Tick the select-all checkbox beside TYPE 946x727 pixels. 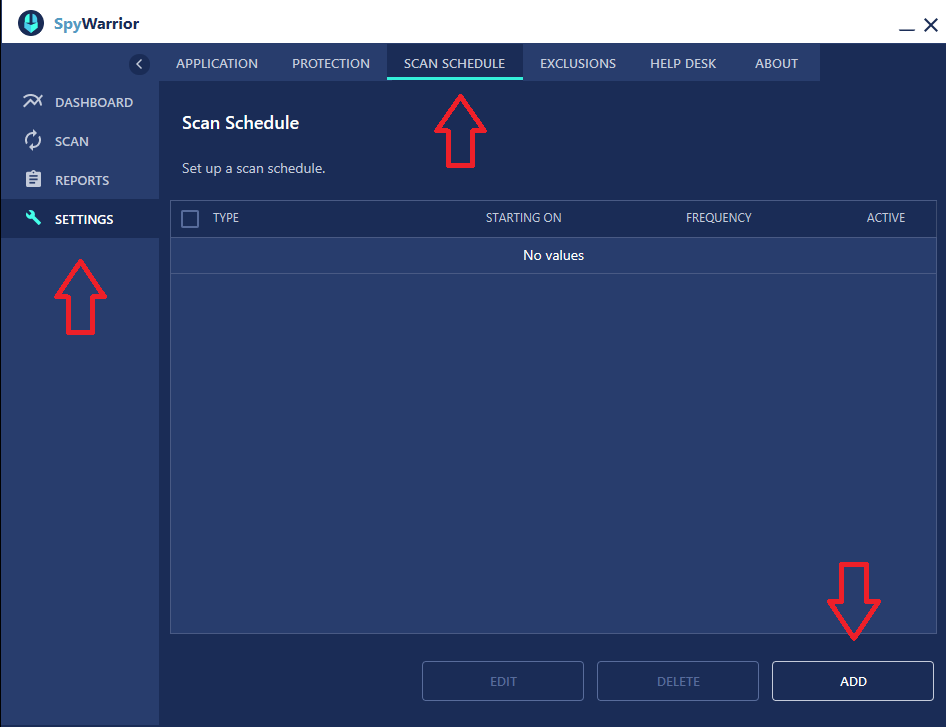pos(190,218)
